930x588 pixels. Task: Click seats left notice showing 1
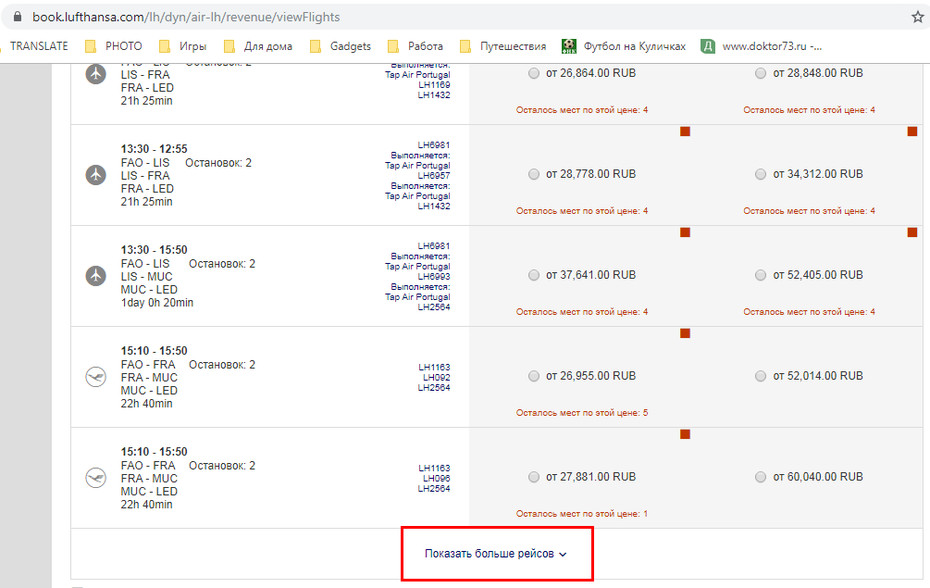582,513
